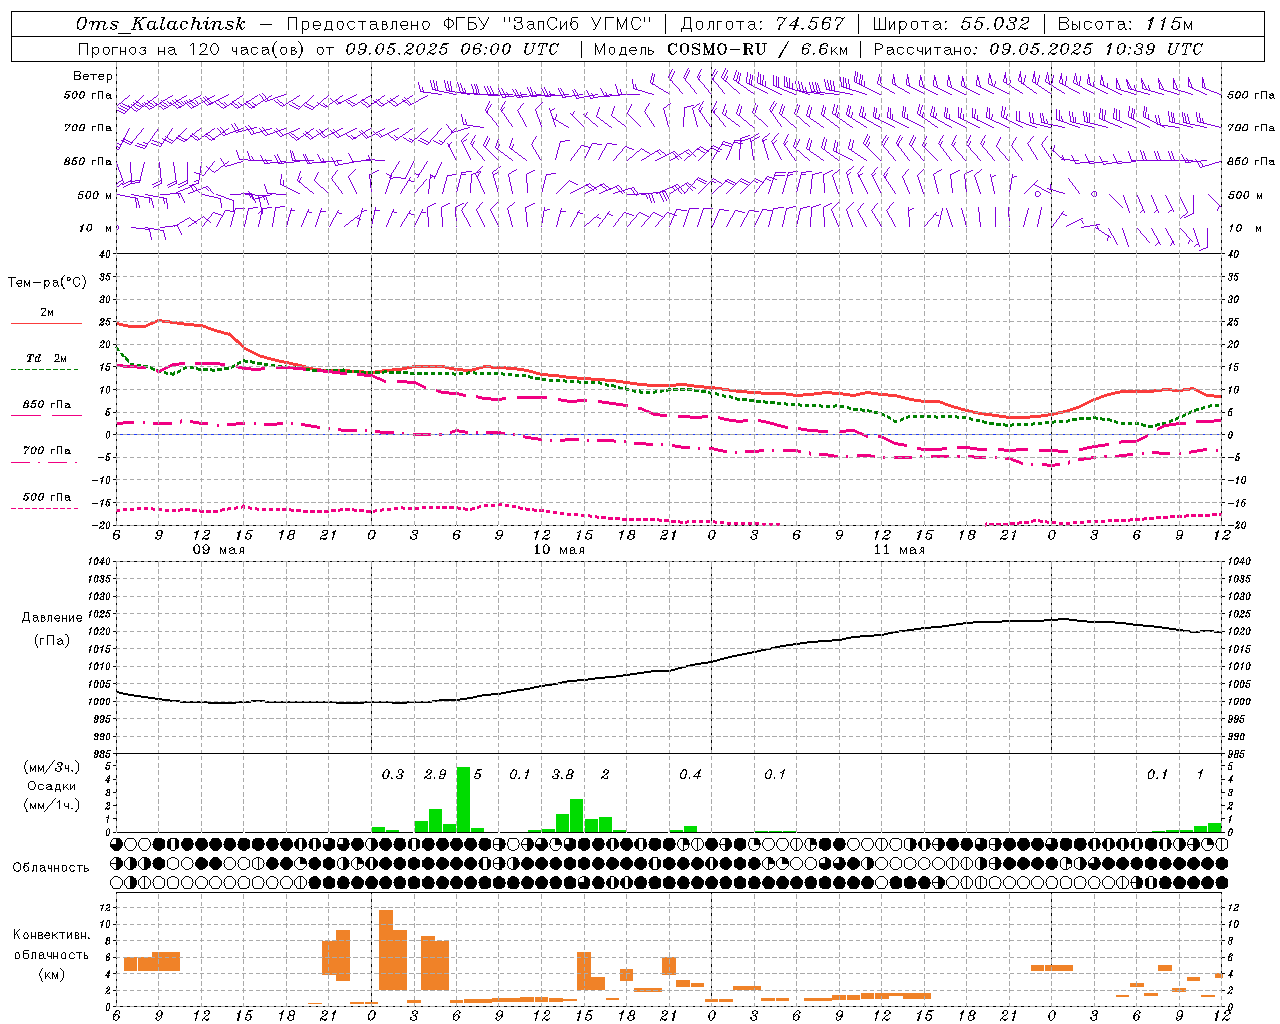Click the '(мм/3ч.)' precipitation units label
Viewport: 1280px width, 1024px height.
(51, 767)
